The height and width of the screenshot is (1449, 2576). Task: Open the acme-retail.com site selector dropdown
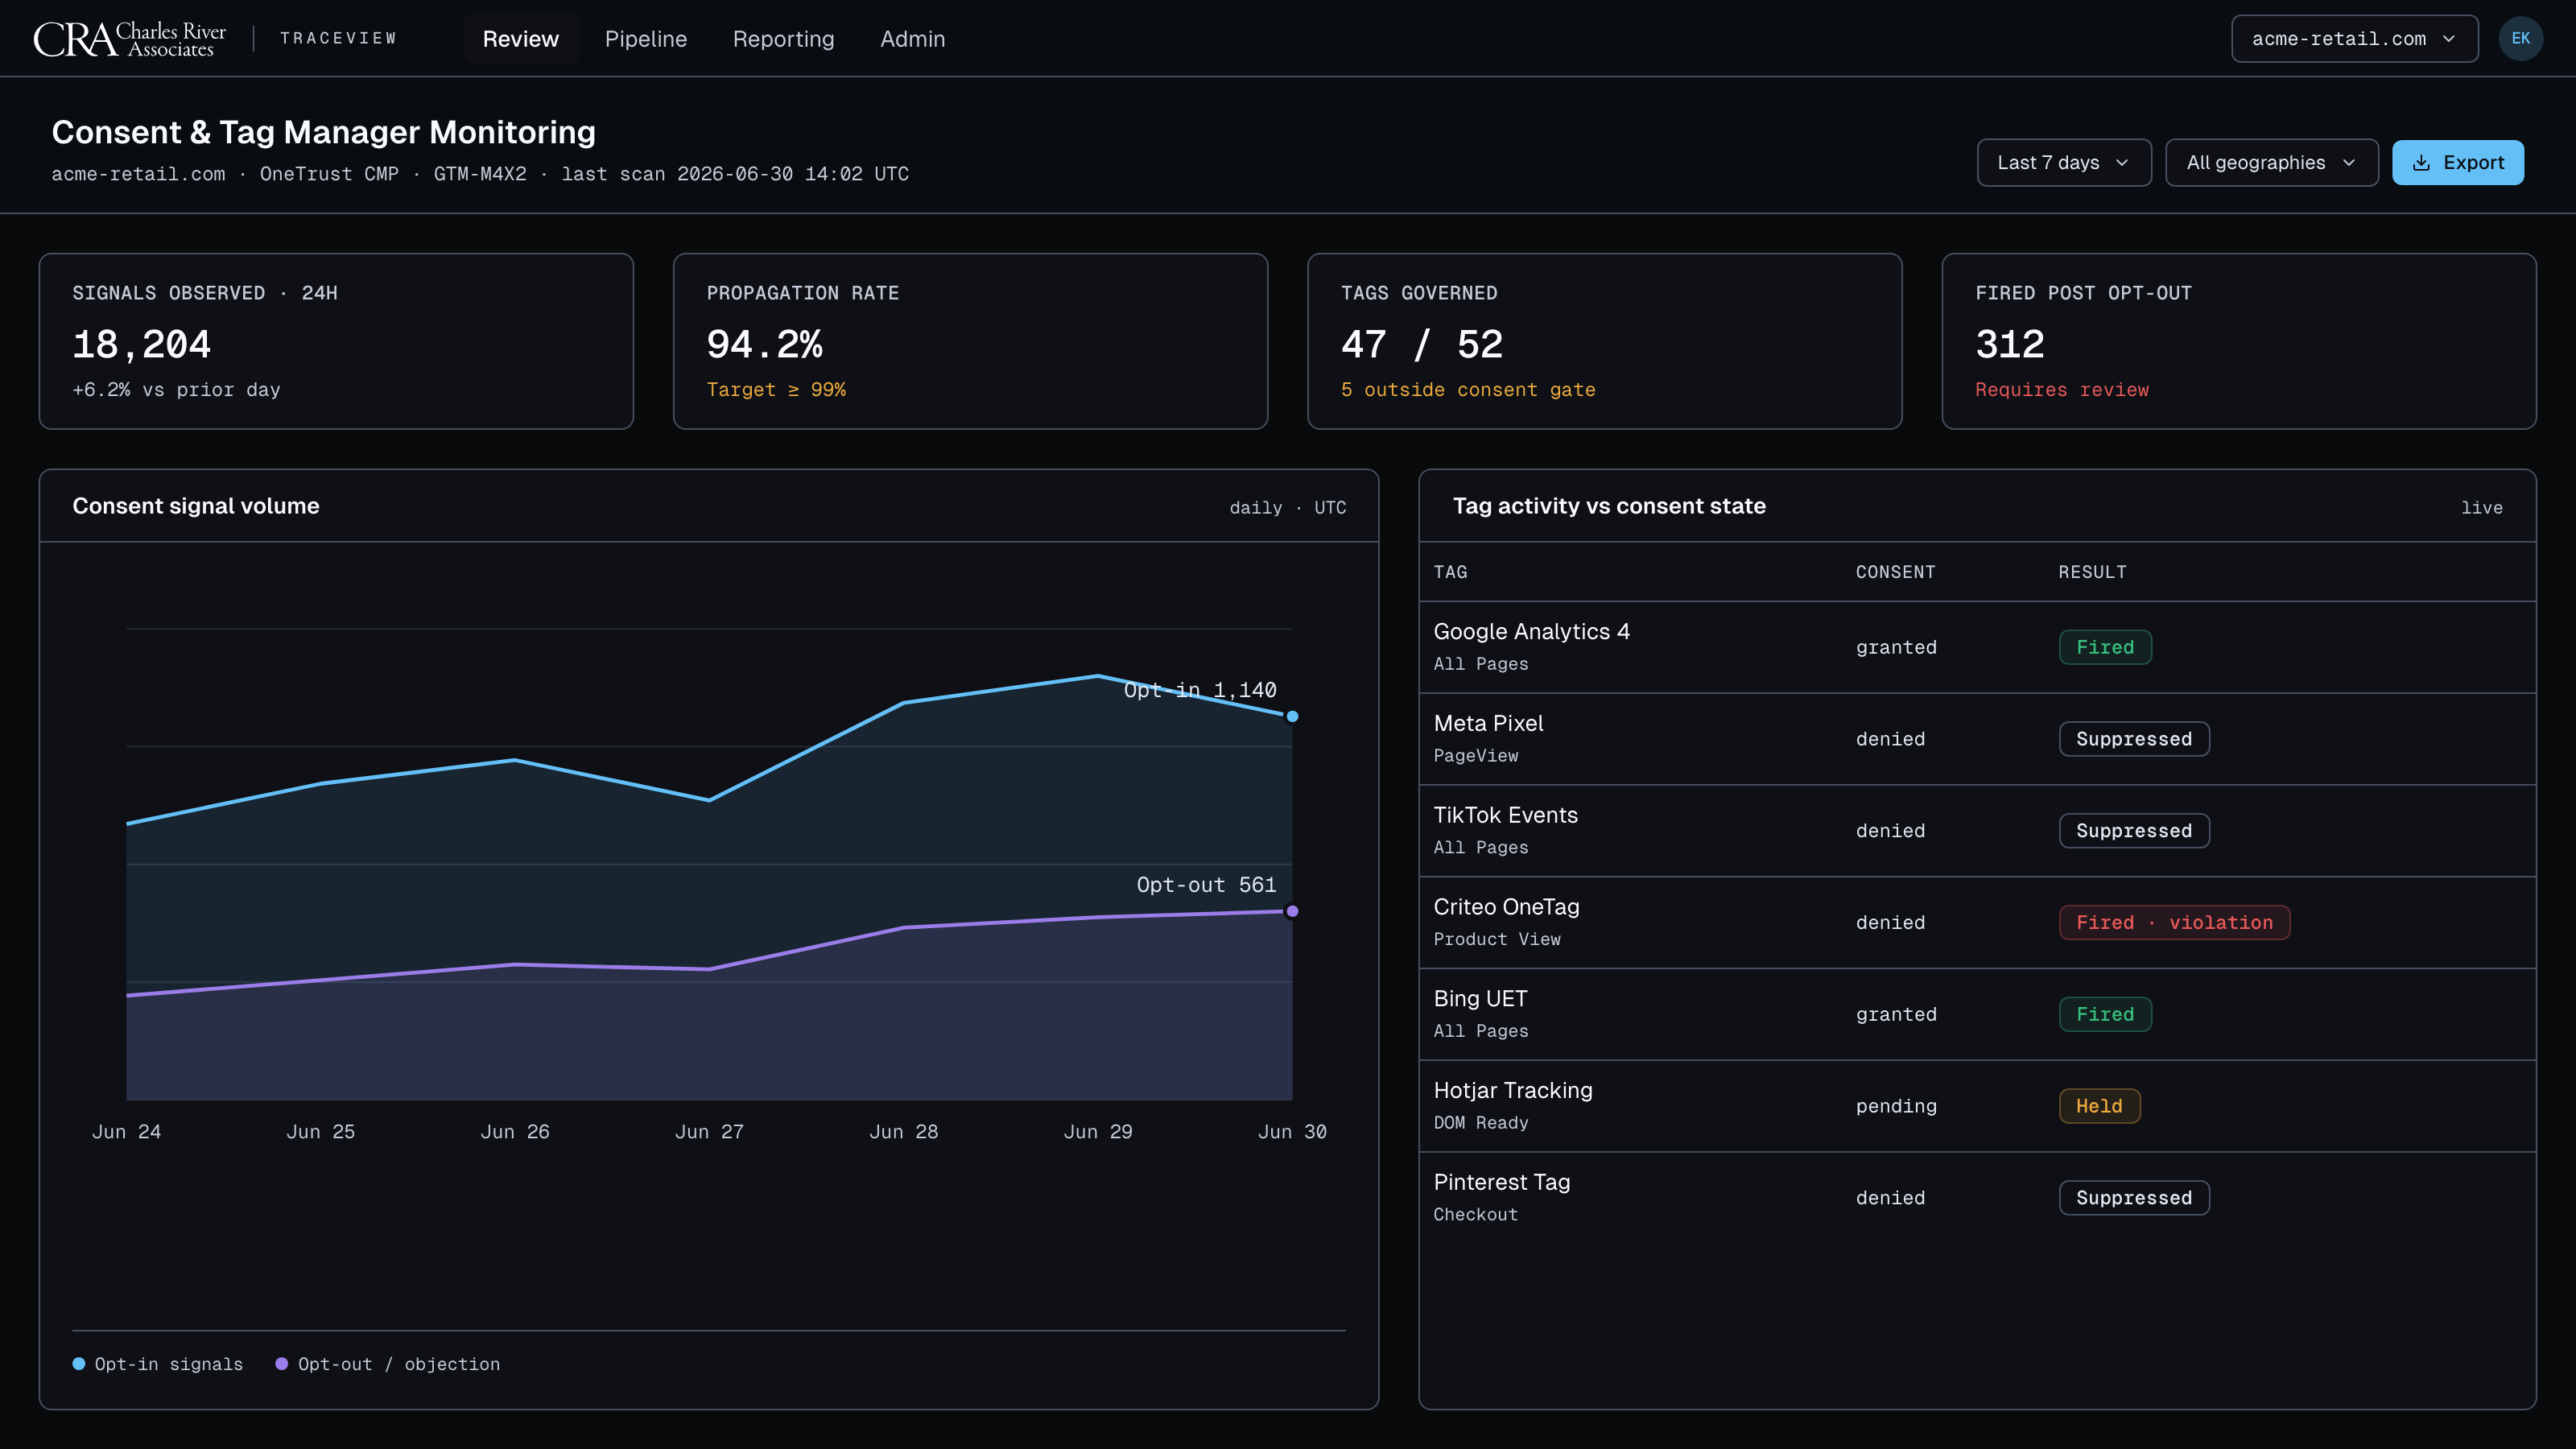pos(2354,39)
